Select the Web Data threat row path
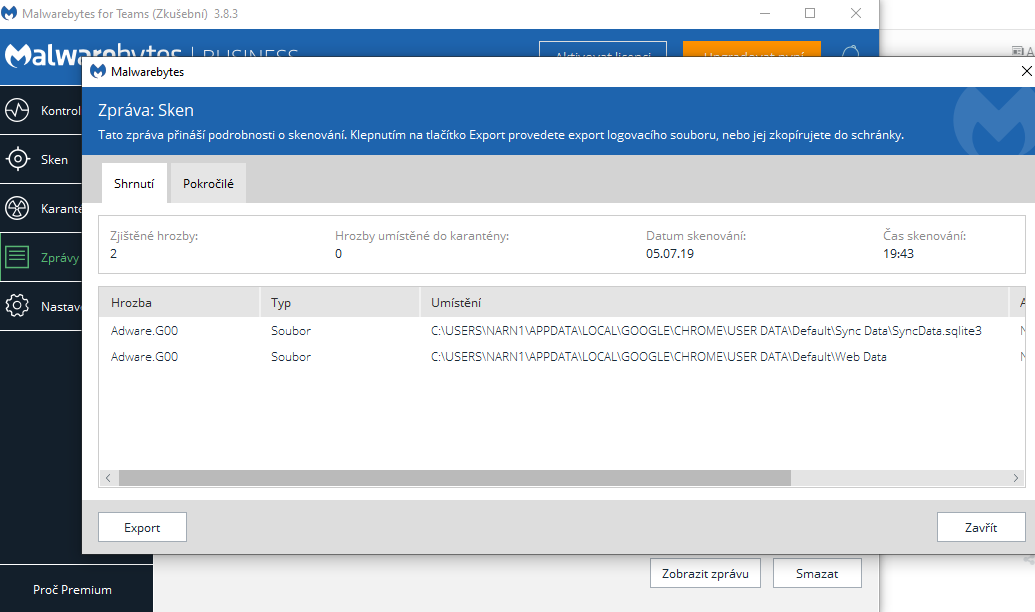This screenshot has width=1035, height=612. pos(659,357)
